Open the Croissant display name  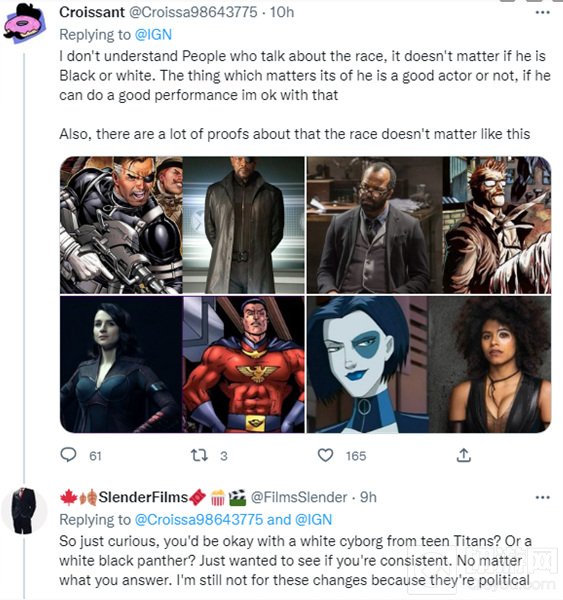coord(92,12)
